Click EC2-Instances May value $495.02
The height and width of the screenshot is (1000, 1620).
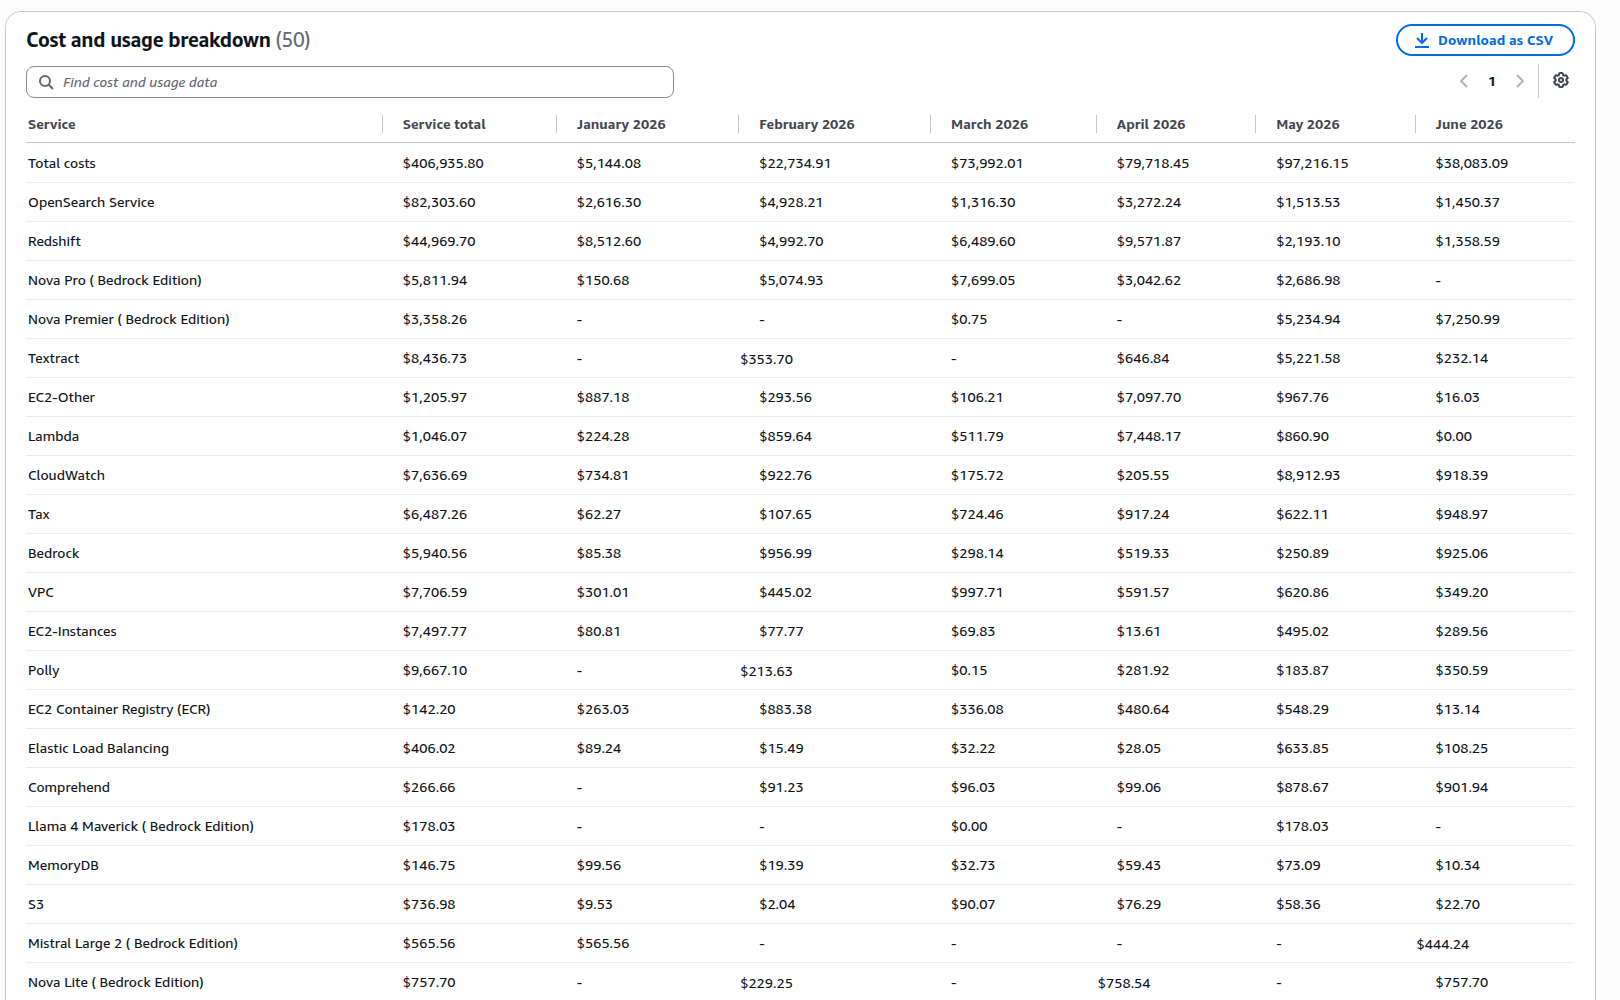(x=1302, y=631)
